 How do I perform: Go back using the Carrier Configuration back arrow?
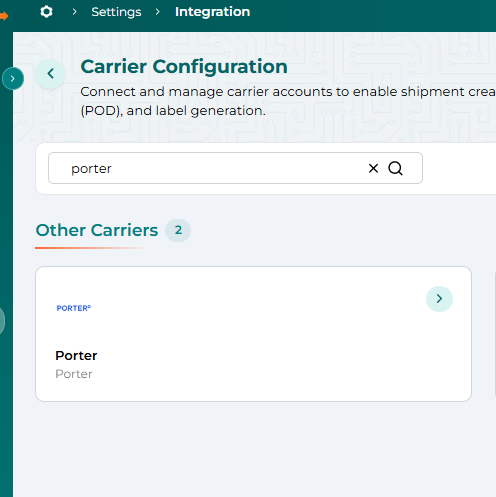[x=50, y=74]
